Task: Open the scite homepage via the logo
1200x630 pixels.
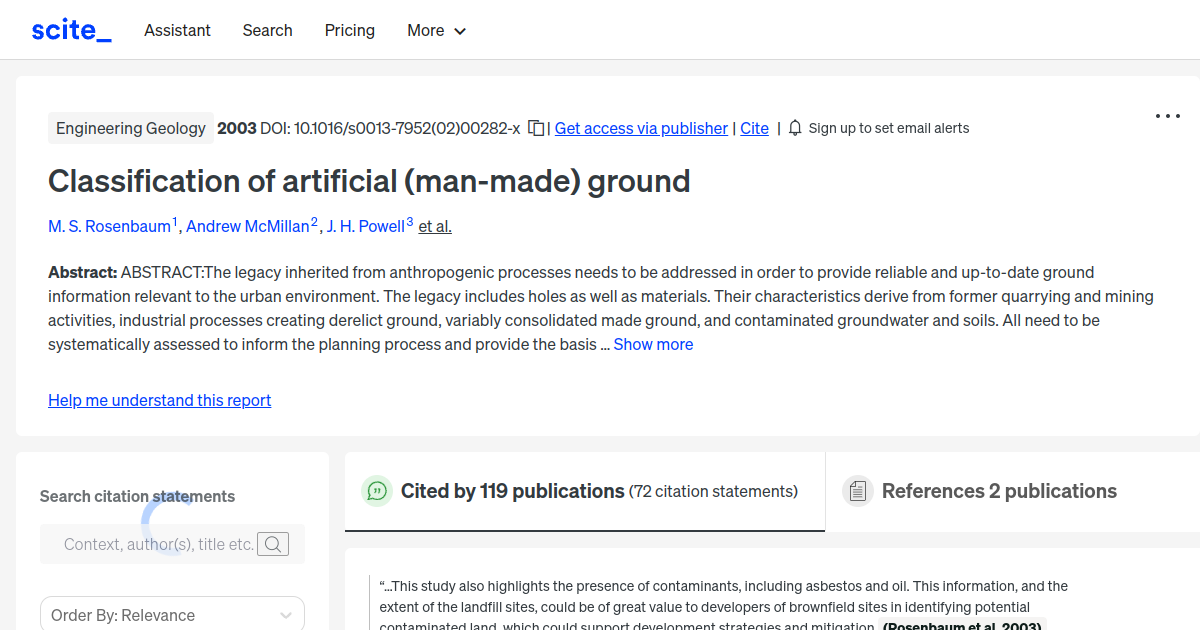Action: [x=70, y=29]
